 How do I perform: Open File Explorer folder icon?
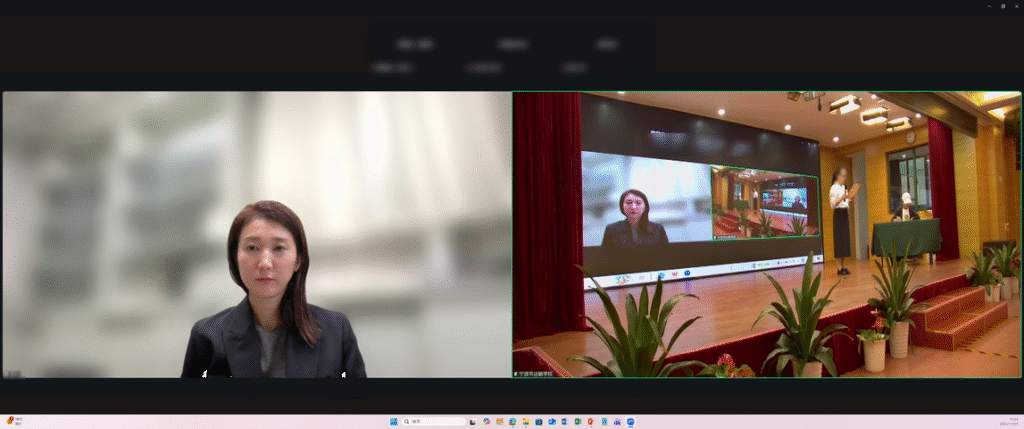coord(526,422)
